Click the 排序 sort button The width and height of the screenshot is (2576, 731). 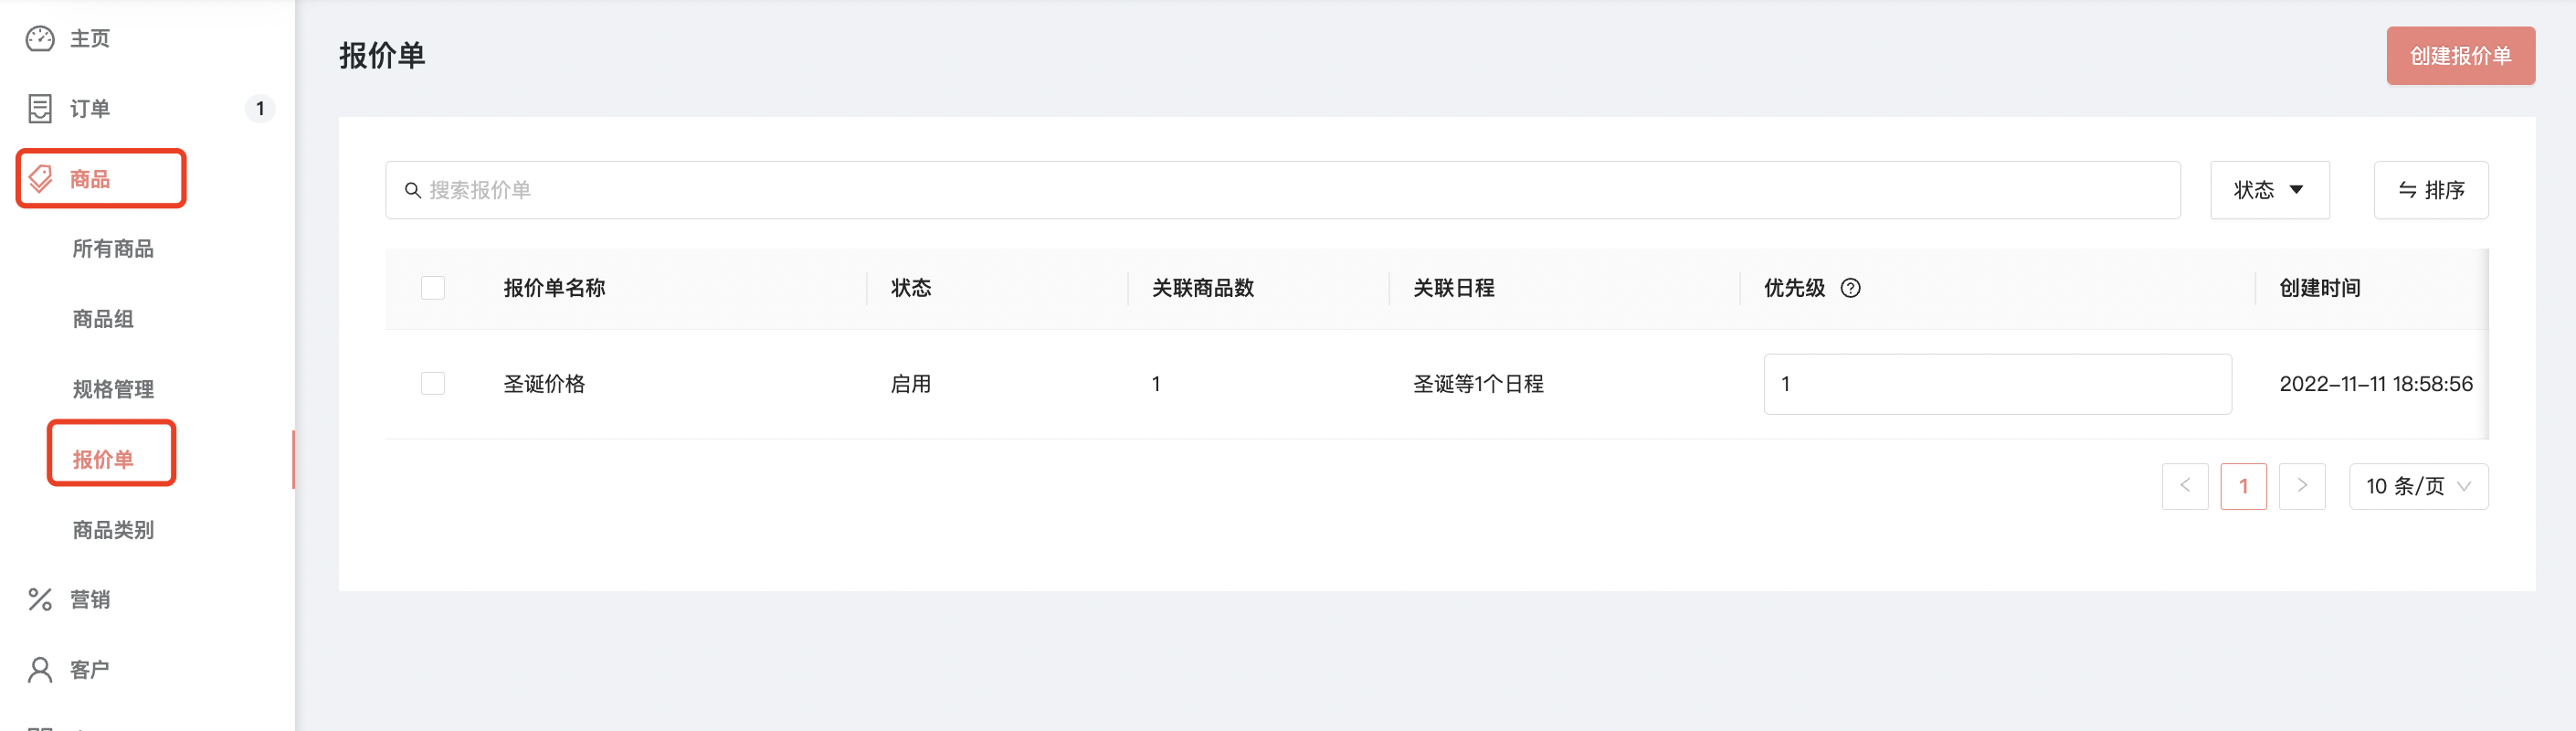click(2431, 190)
